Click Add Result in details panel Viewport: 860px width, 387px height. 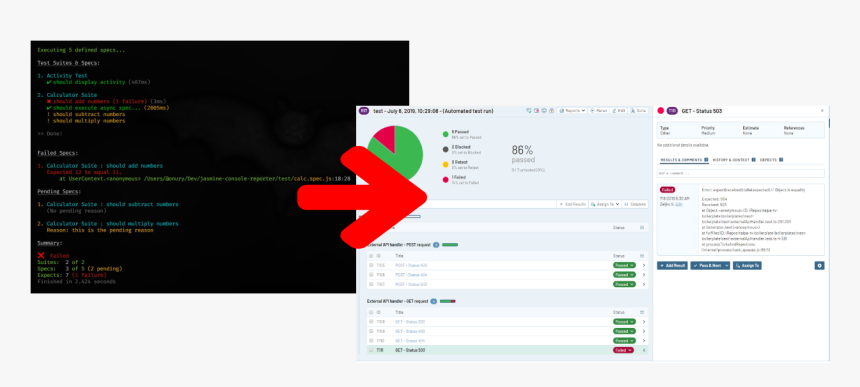(x=672, y=265)
